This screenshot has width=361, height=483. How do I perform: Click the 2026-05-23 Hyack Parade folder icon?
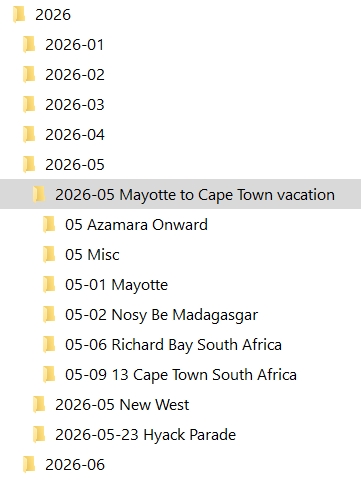(x=39, y=435)
